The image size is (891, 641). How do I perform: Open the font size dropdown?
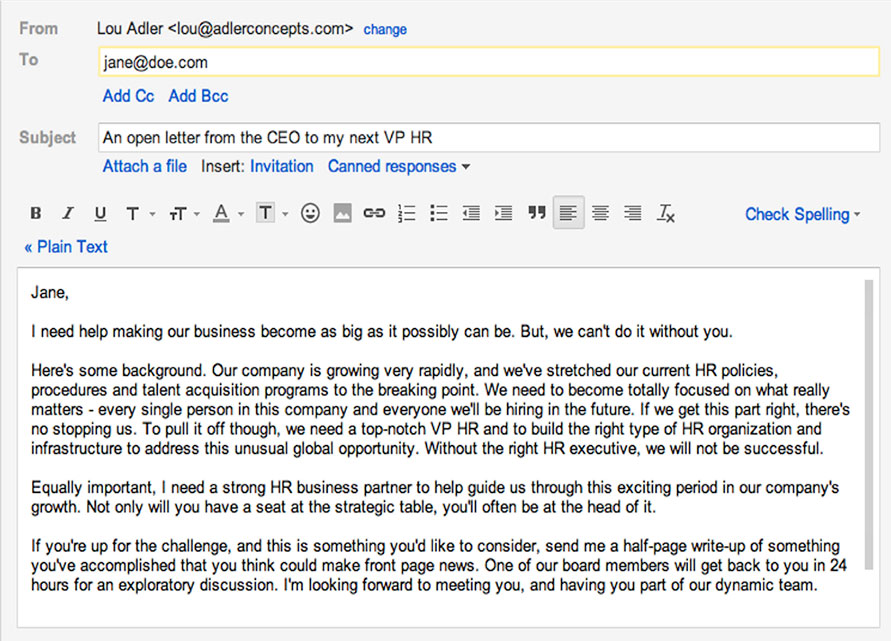tap(183, 213)
